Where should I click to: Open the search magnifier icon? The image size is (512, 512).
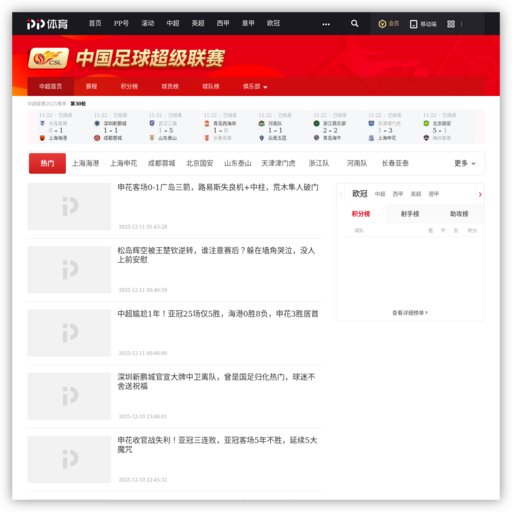pyautogui.click(x=354, y=23)
